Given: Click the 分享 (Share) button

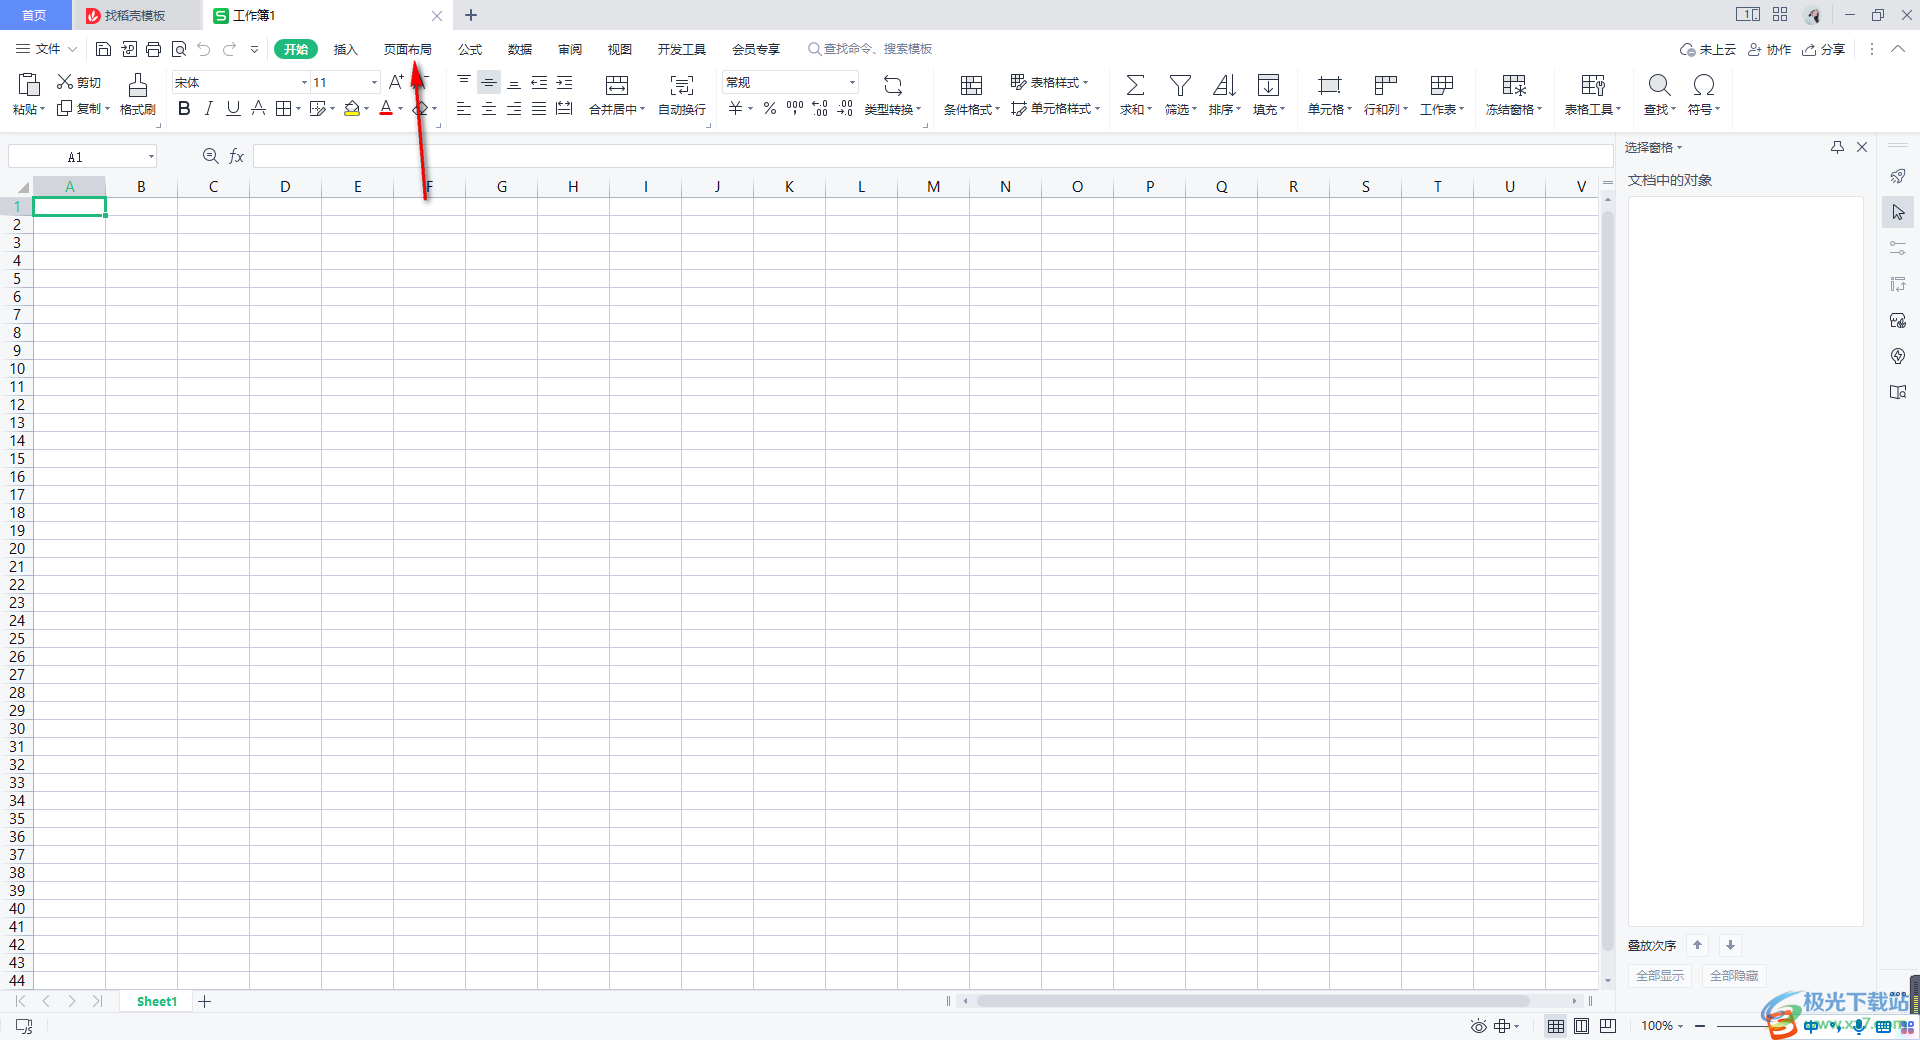Looking at the screenshot, I should click(x=1824, y=49).
